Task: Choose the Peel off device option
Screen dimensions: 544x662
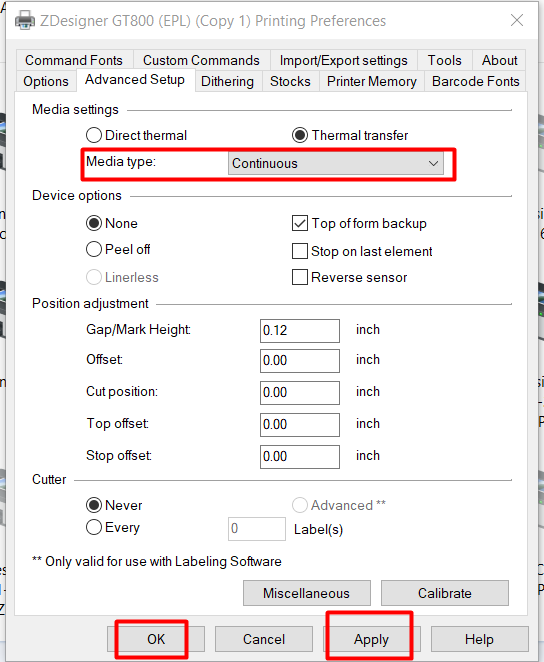Action: coord(94,250)
